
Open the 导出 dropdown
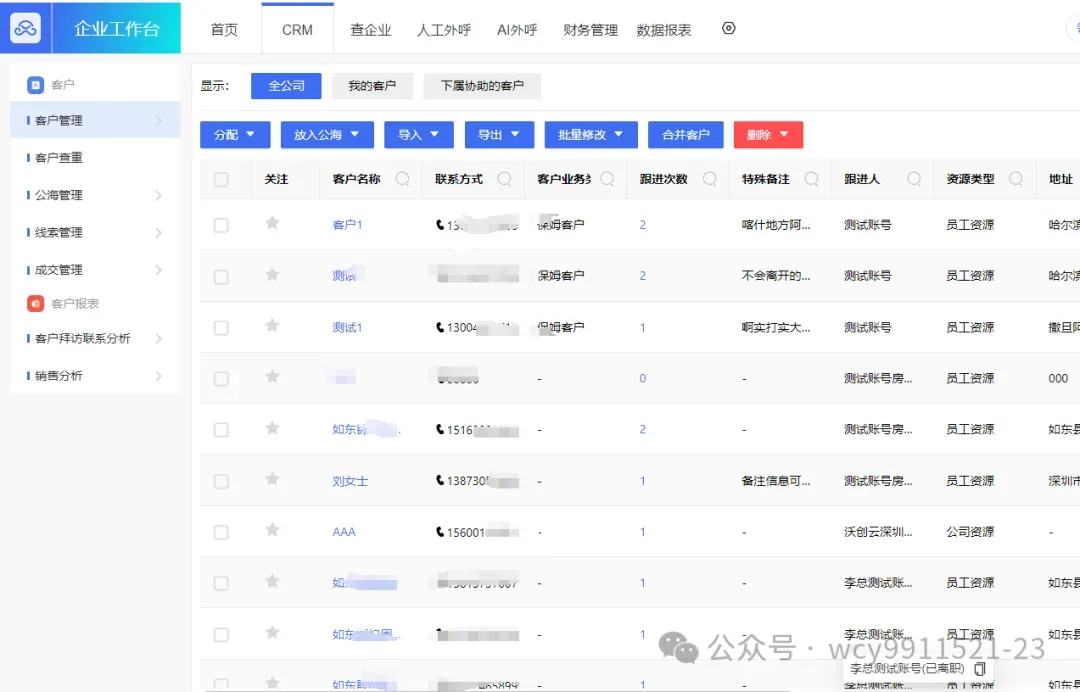(499, 134)
